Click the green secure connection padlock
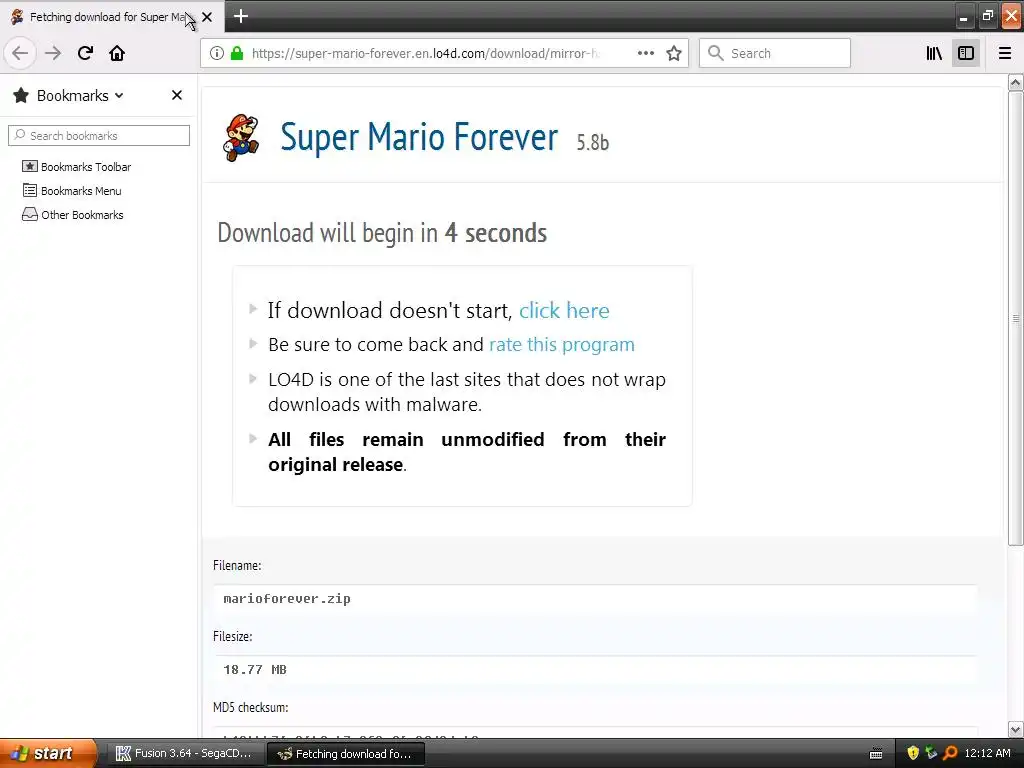This screenshot has width=1024, height=768. [237, 53]
